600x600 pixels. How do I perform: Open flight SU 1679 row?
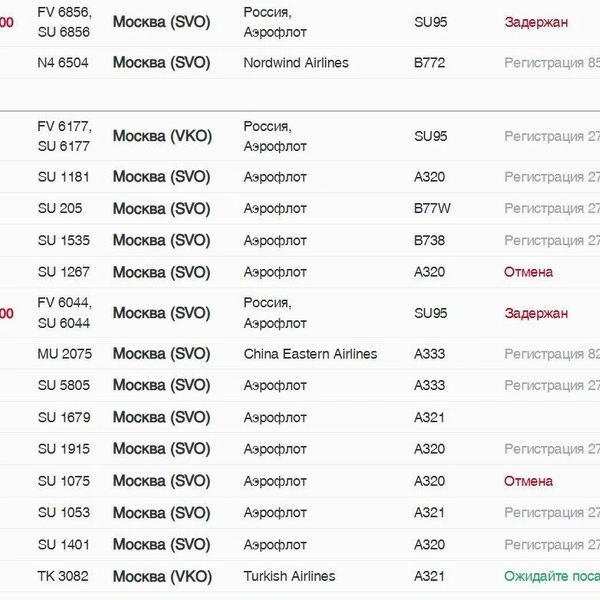click(x=300, y=417)
